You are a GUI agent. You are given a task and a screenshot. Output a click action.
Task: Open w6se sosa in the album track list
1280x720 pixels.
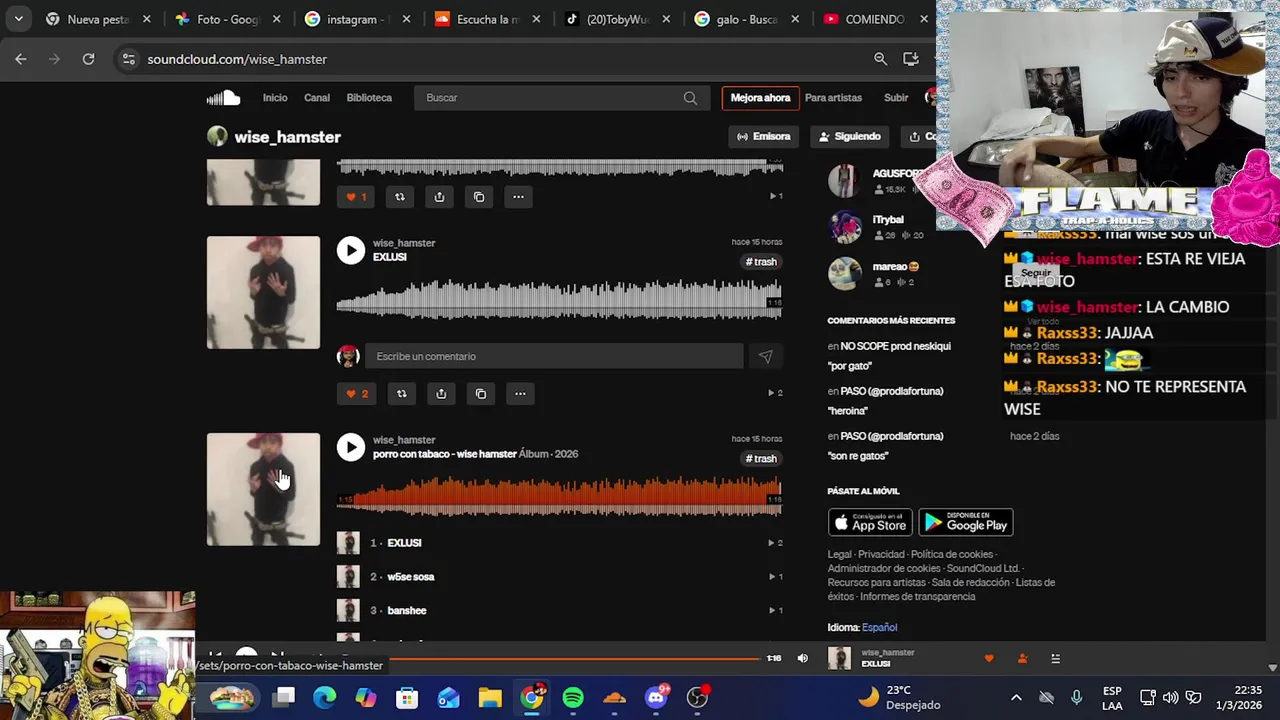[x=411, y=577]
